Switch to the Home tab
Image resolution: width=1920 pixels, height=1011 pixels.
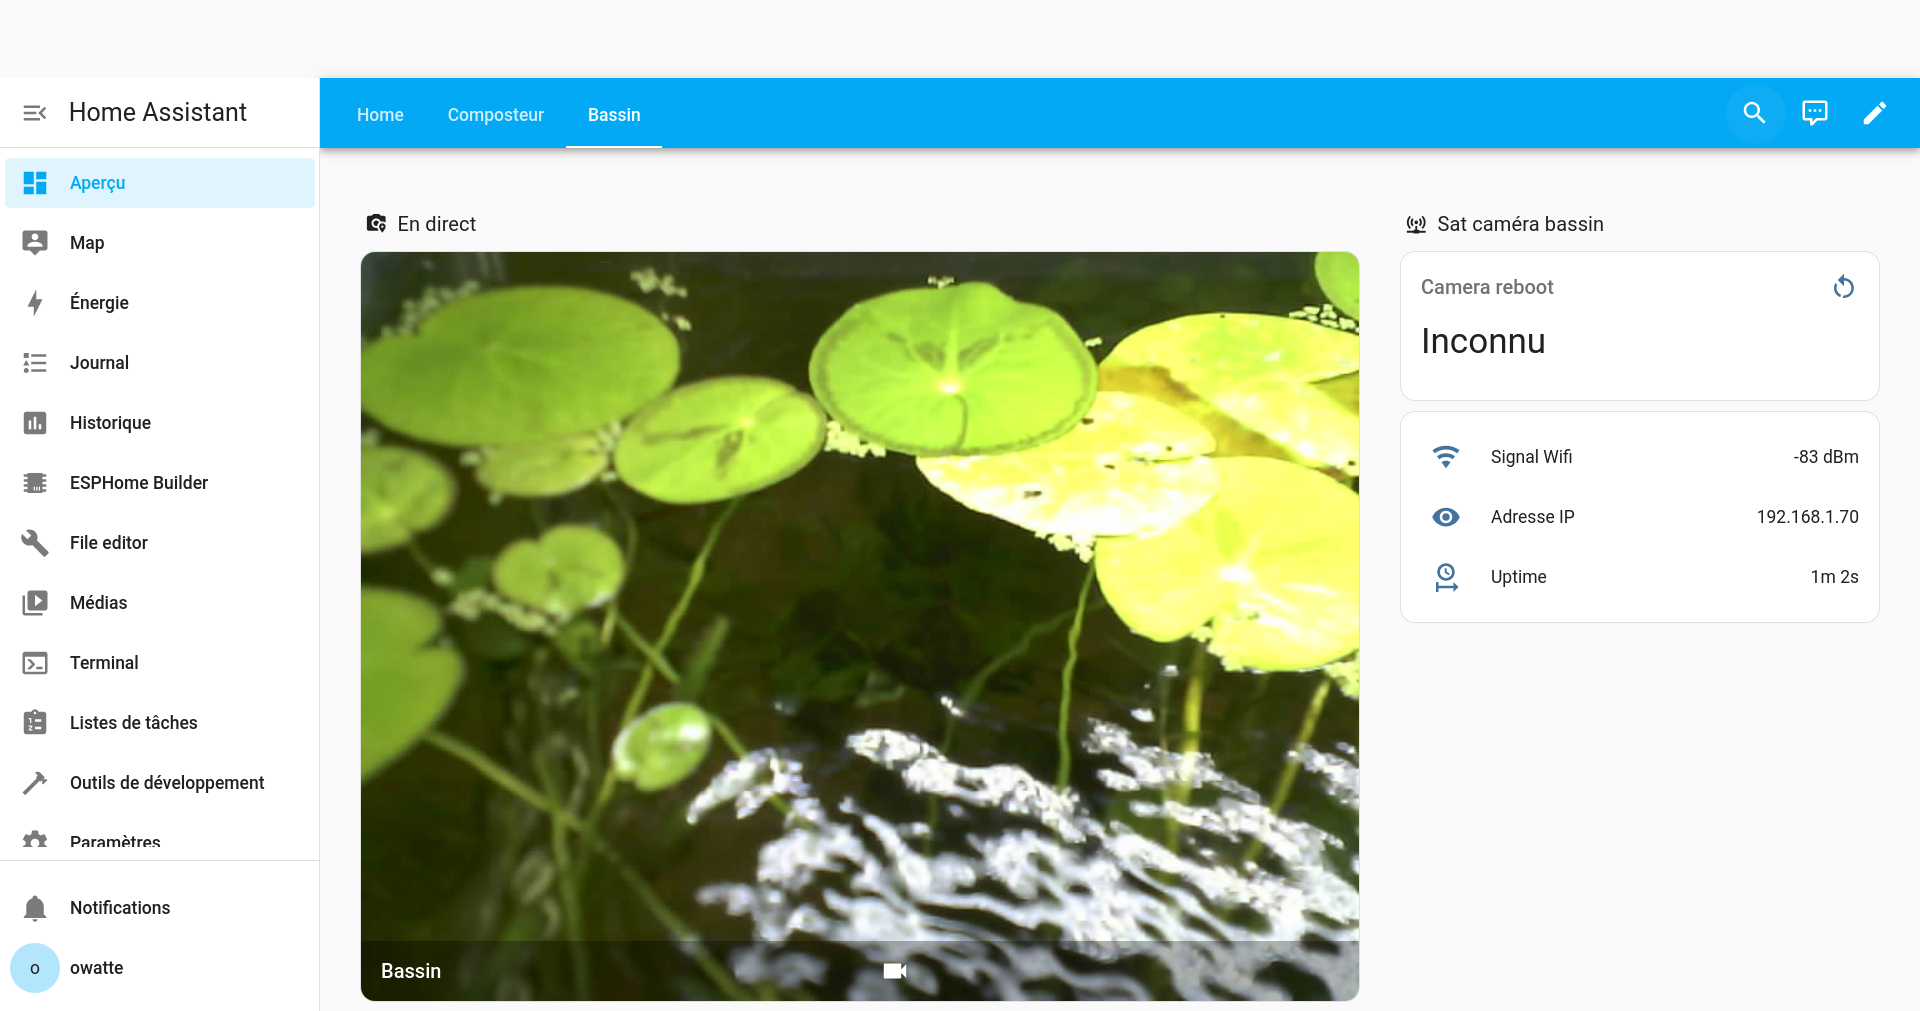pyautogui.click(x=380, y=115)
